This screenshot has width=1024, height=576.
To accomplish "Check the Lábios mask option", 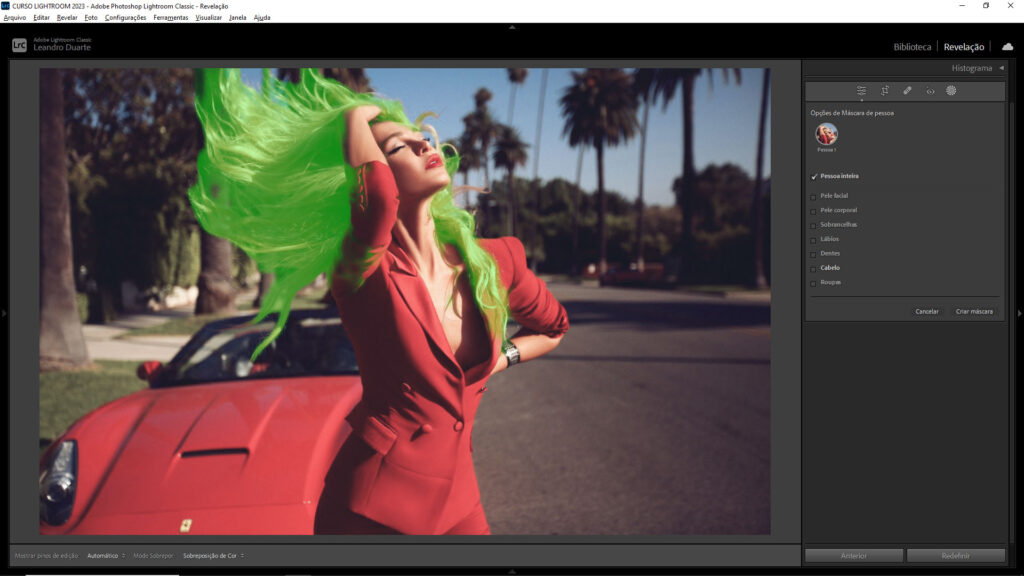I will tap(813, 240).
